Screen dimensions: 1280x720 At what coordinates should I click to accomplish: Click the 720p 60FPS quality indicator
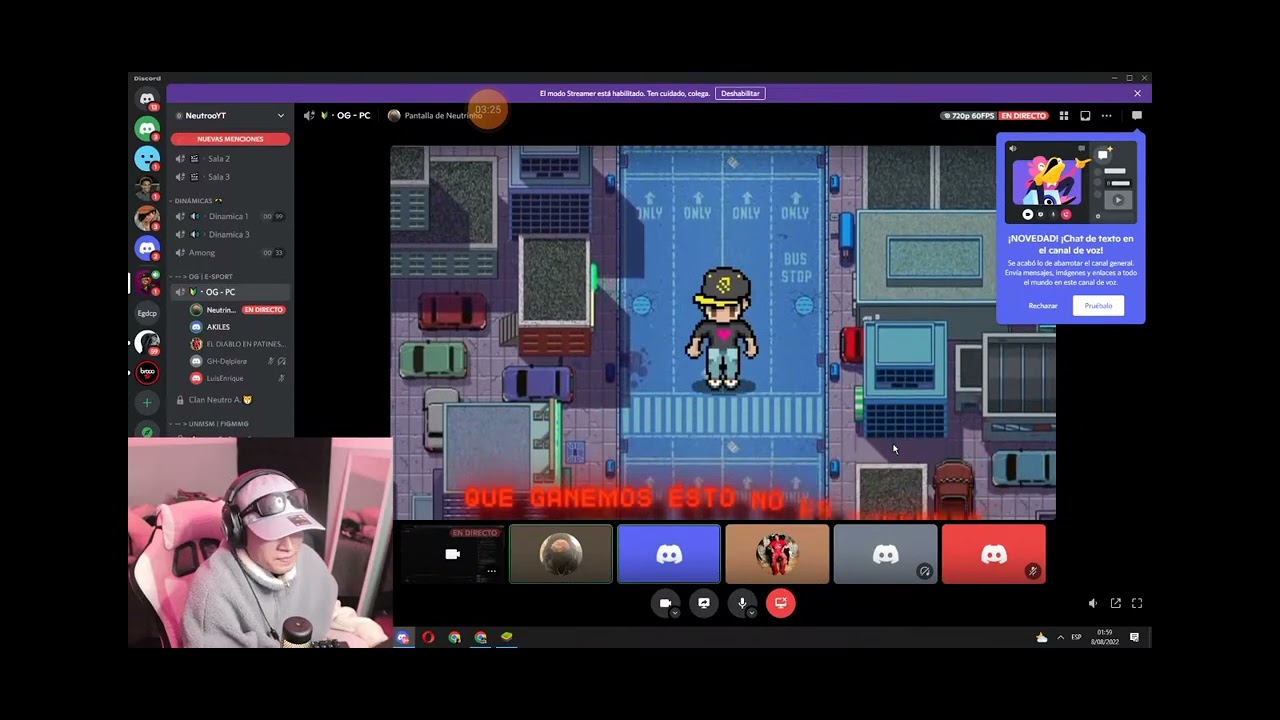pos(969,116)
